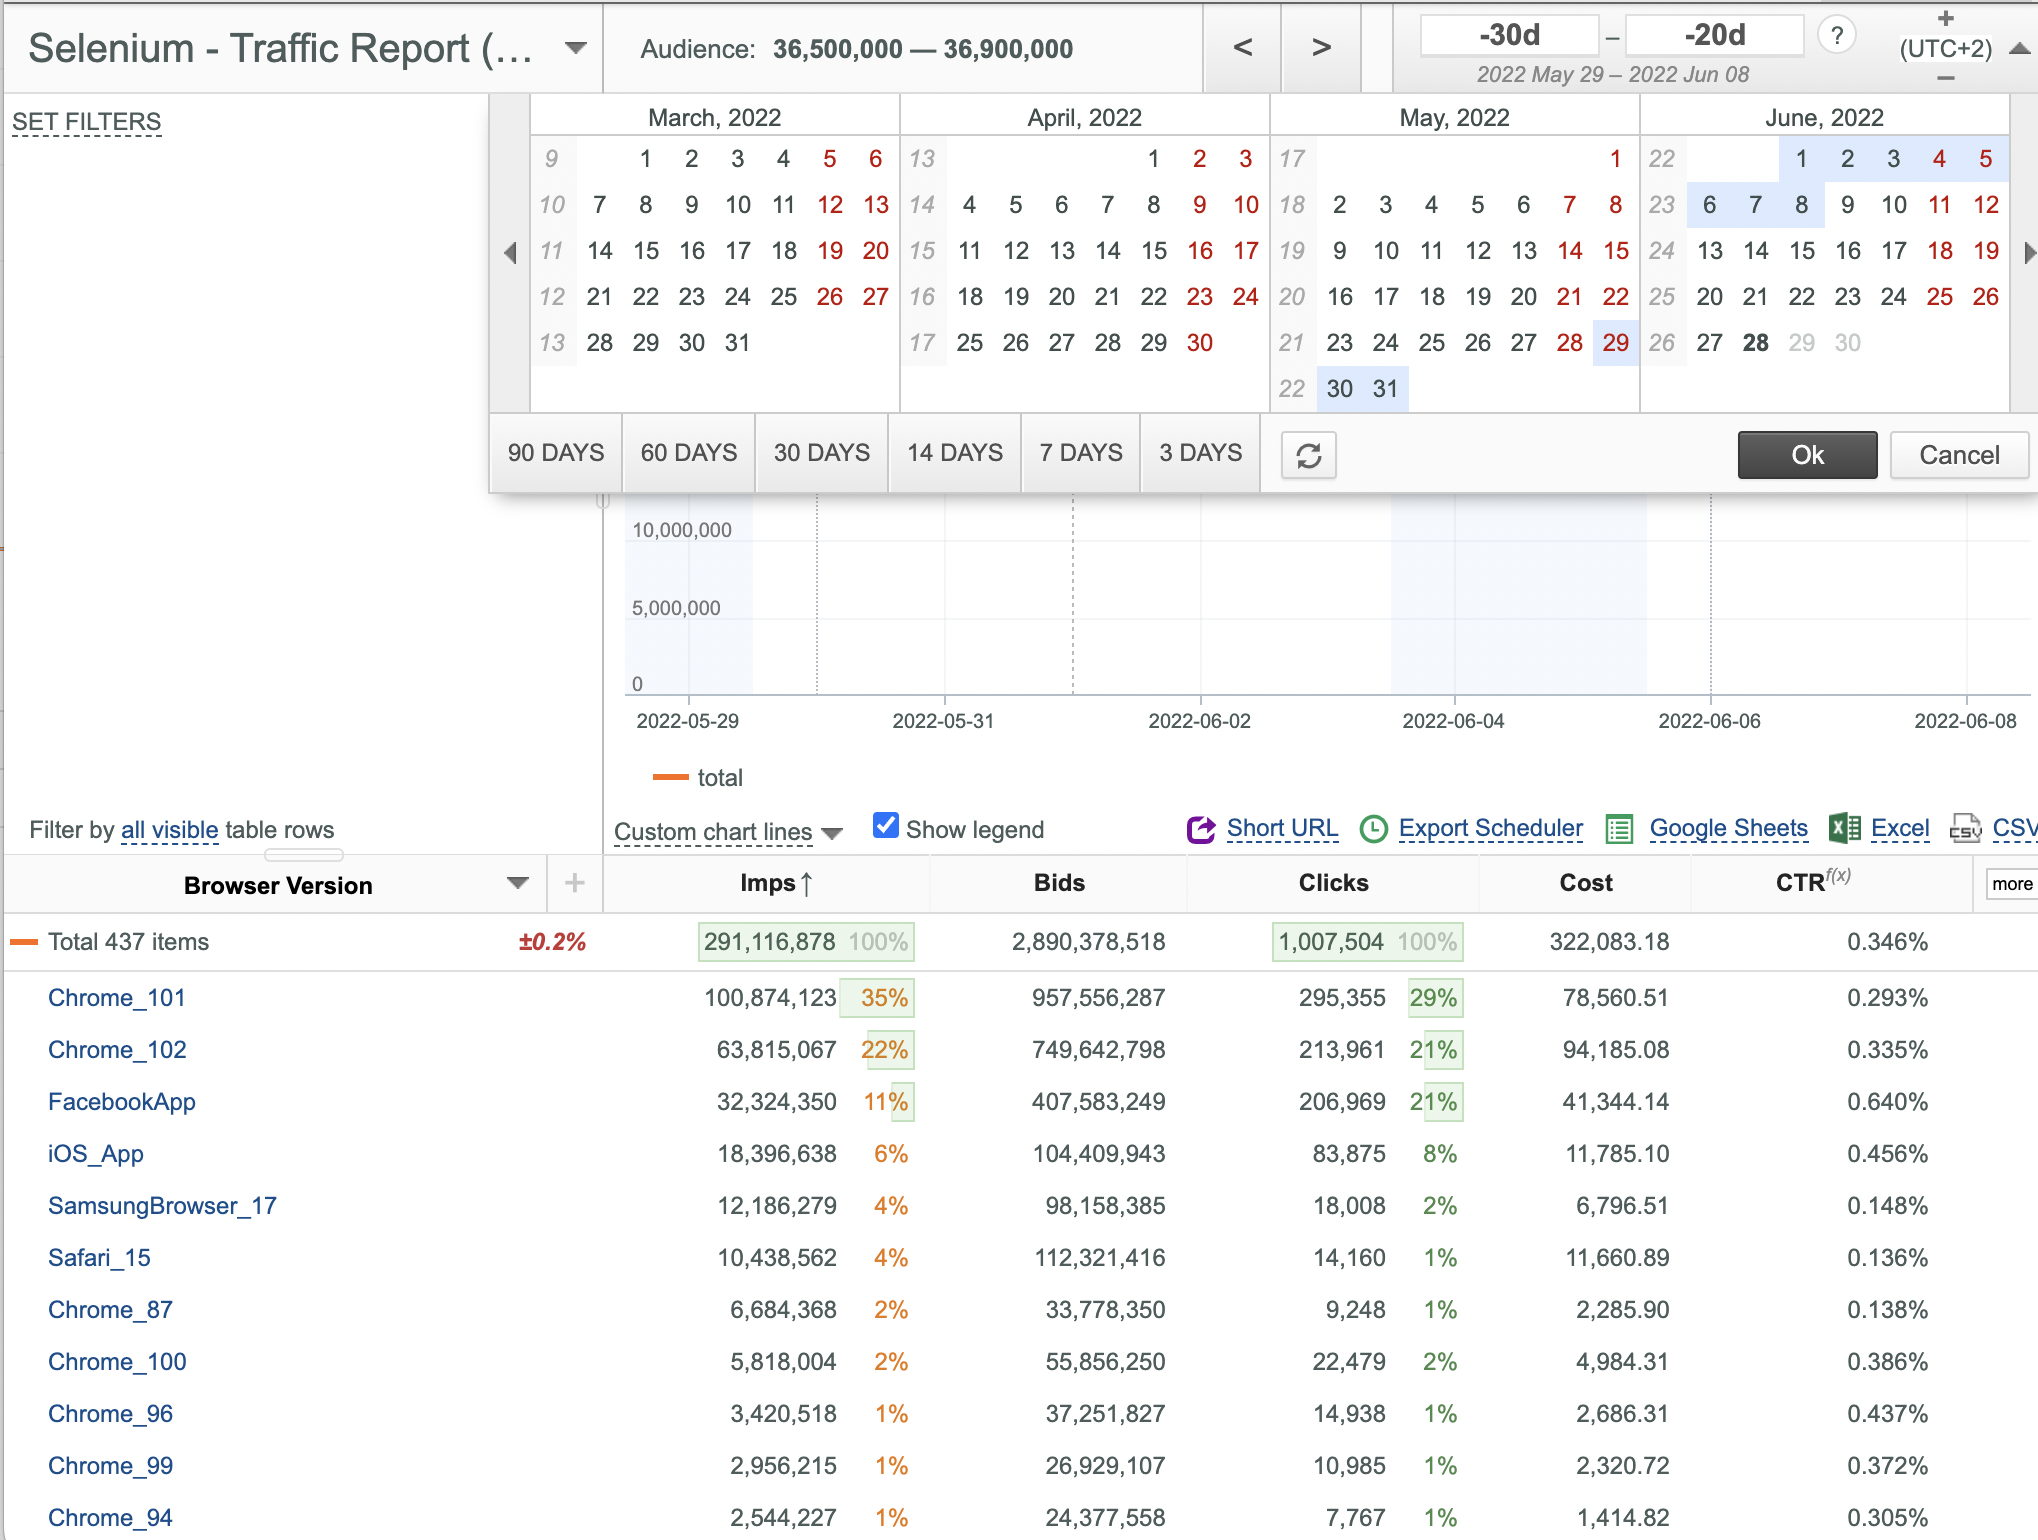Click the Chrome_100 row link
The image size is (2038, 1540).
[x=117, y=1362]
